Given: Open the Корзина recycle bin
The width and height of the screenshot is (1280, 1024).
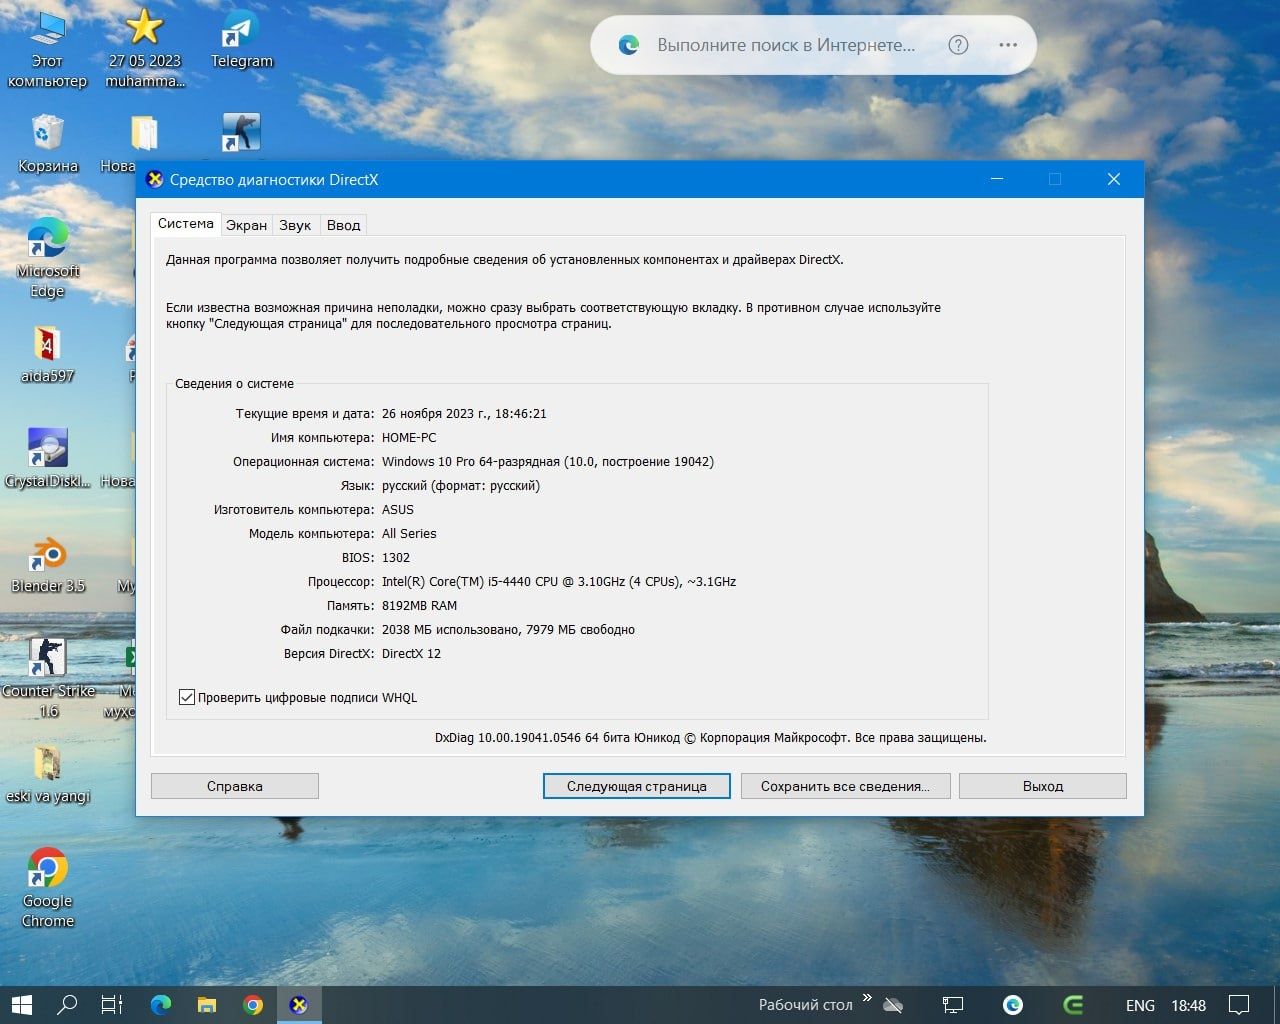Looking at the screenshot, I should (47, 144).
